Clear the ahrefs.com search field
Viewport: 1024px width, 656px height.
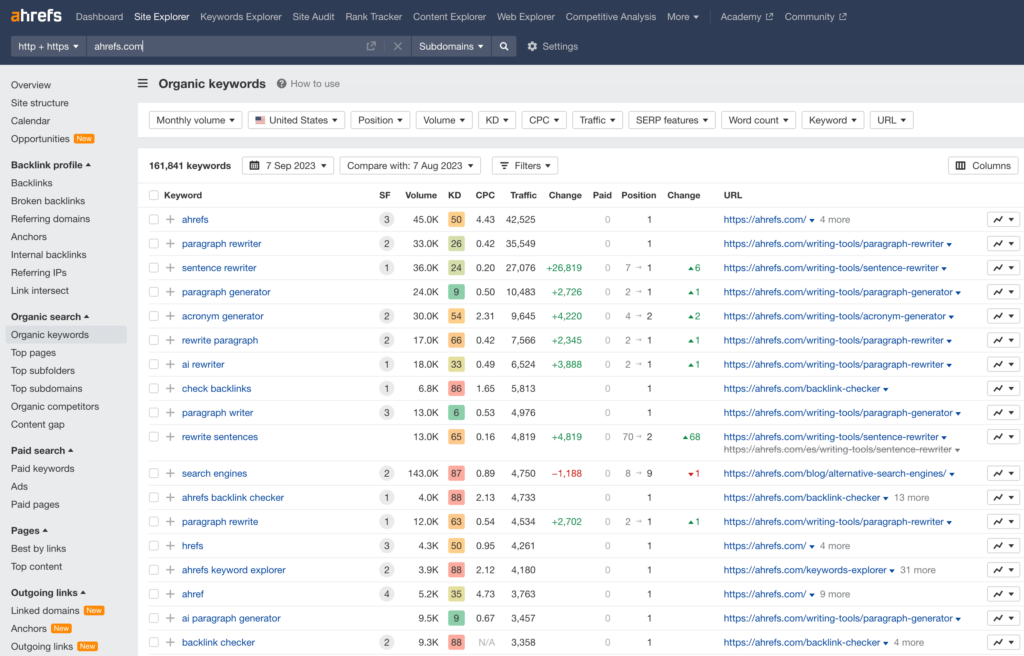click(x=397, y=46)
